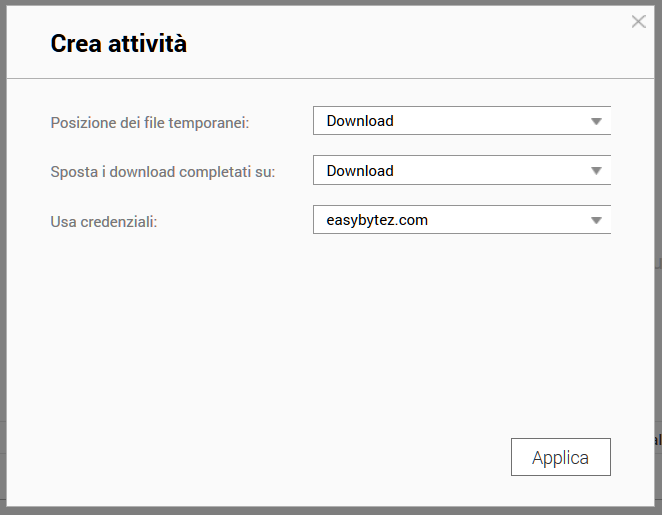Expand the Sposta i download completati su dropdown
The width and height of the screenshot is (662, 515).
pyautogui.click(x=460, y=171)
